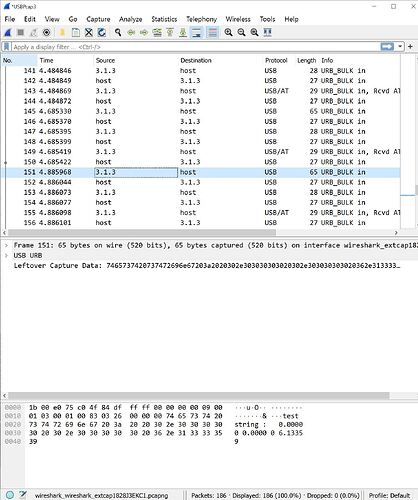
Task: Select the Leftover Capture Data line
Action: tap(206, 266)
